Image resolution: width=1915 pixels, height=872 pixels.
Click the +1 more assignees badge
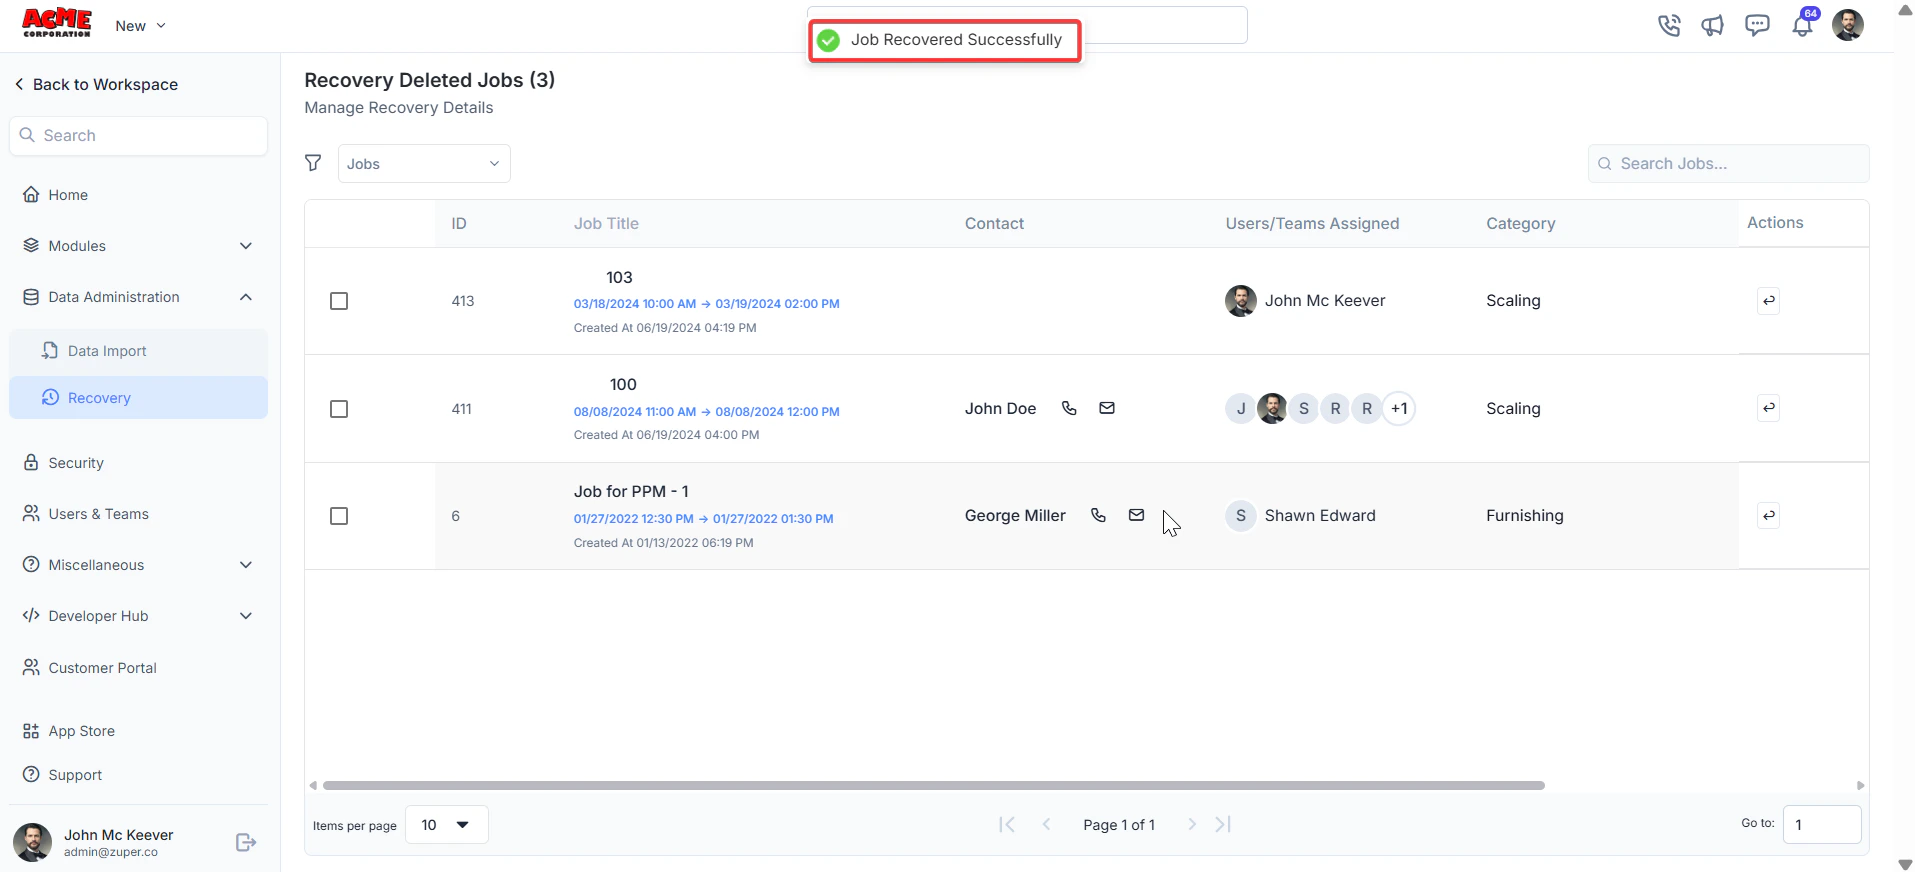pyautogui.click(x=1399, y=408)
